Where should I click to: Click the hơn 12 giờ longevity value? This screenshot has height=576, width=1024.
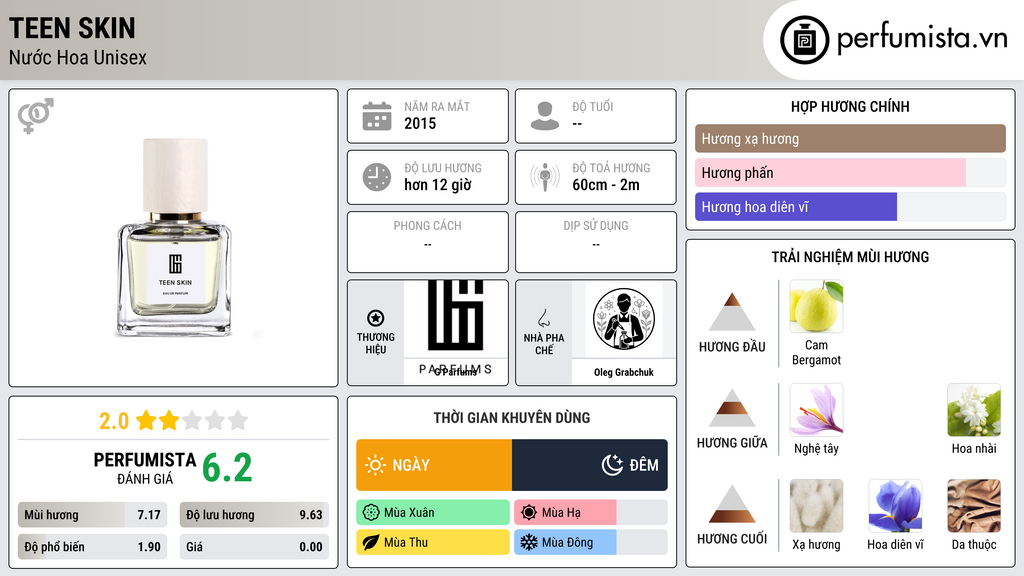pyautogui.click(x=438, y=185)
